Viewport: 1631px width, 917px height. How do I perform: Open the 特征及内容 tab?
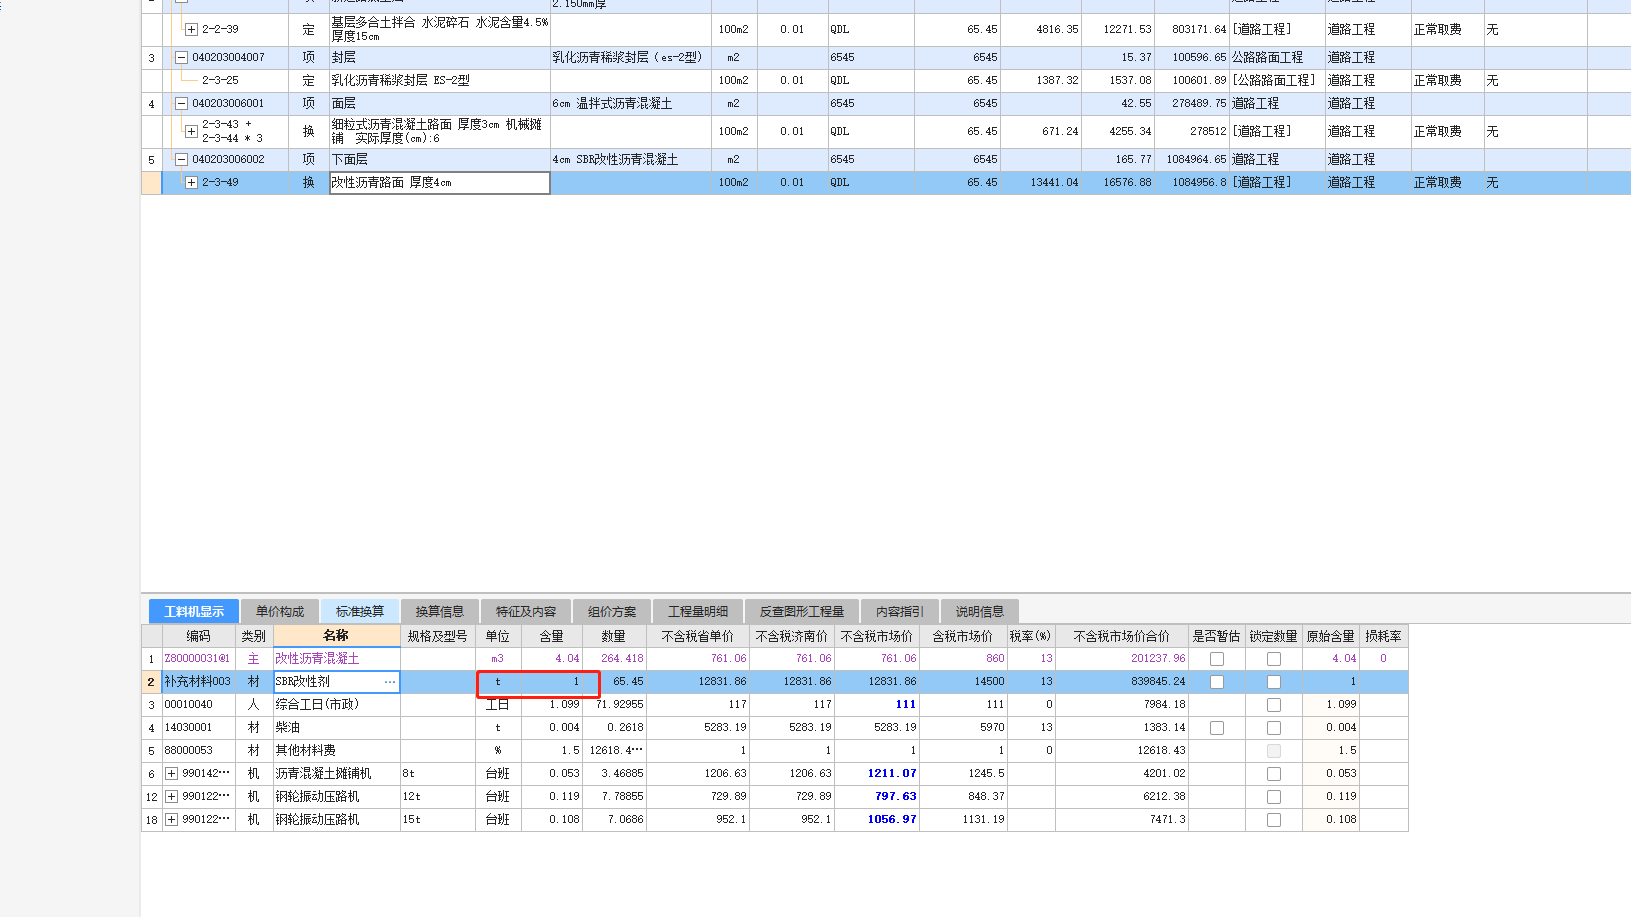point(526,611)
